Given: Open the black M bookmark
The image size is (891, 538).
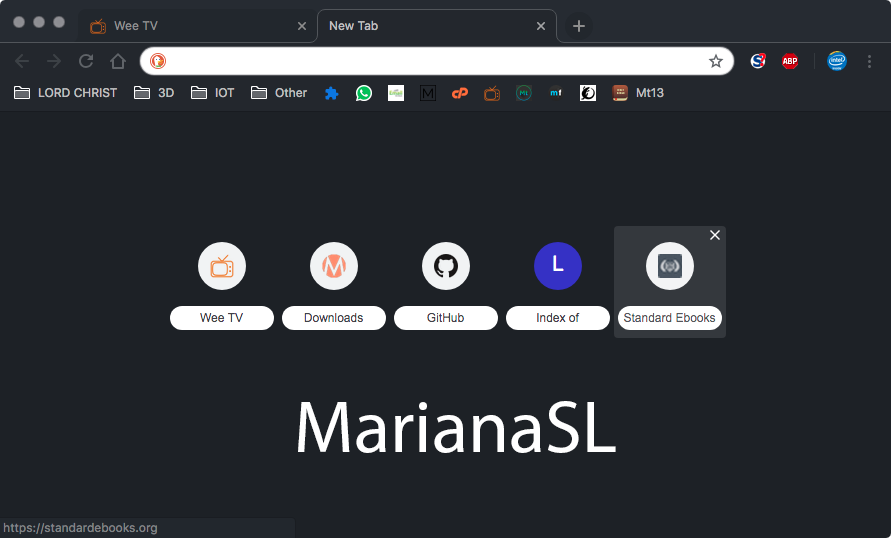Looking at the screenshot, I should pyautogui.click(x=428, y=93).
